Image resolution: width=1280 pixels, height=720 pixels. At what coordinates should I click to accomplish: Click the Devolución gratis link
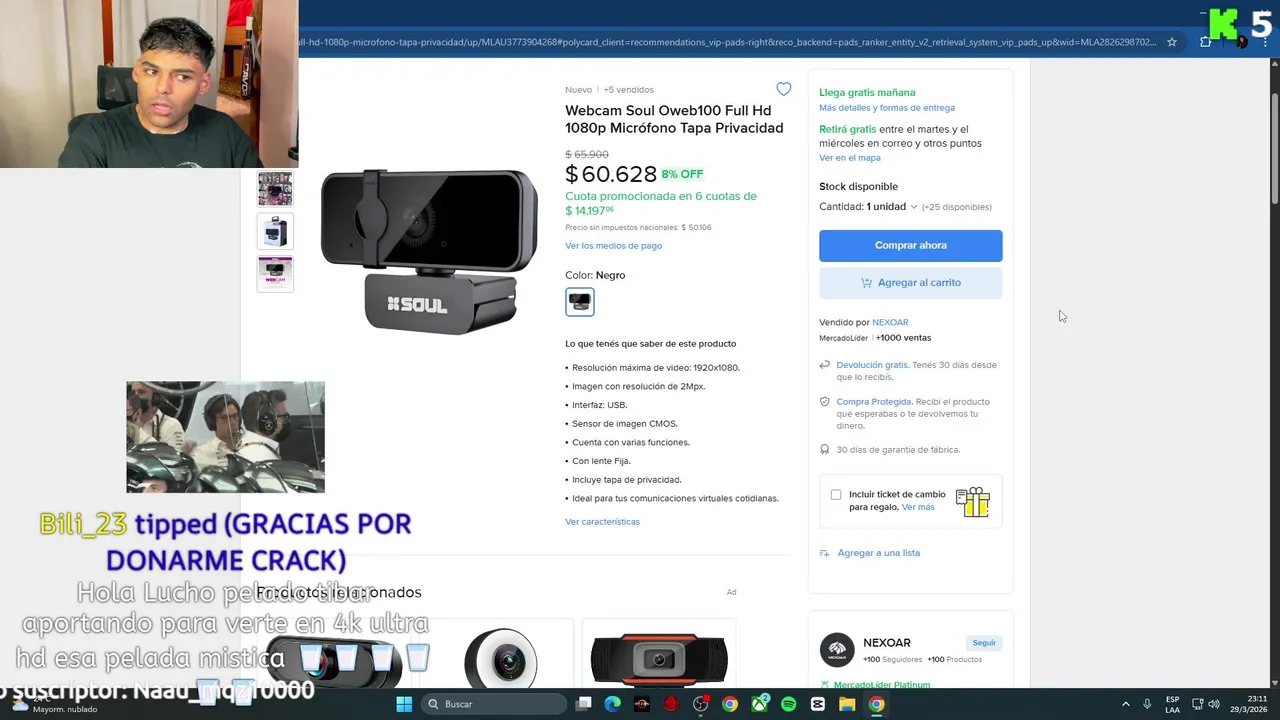872,365
